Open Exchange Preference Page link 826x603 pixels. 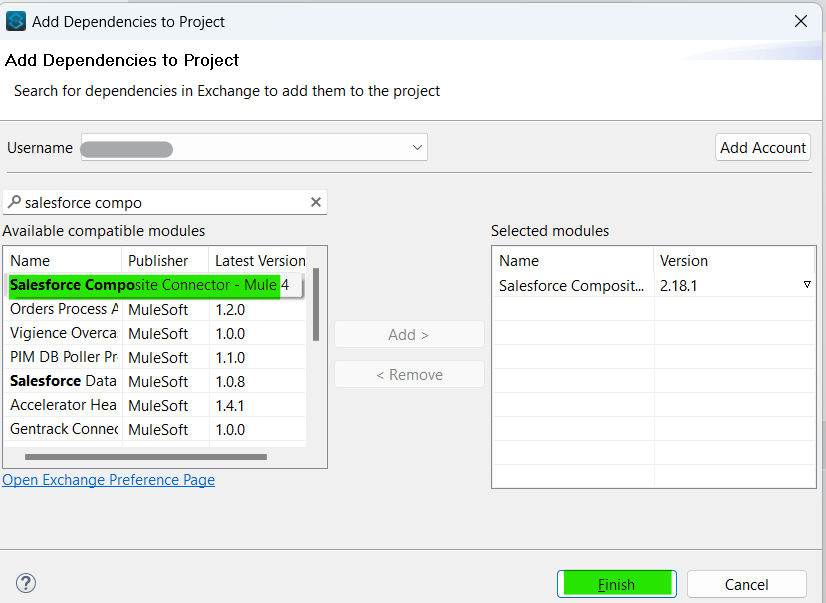click(x=108, y=480)
